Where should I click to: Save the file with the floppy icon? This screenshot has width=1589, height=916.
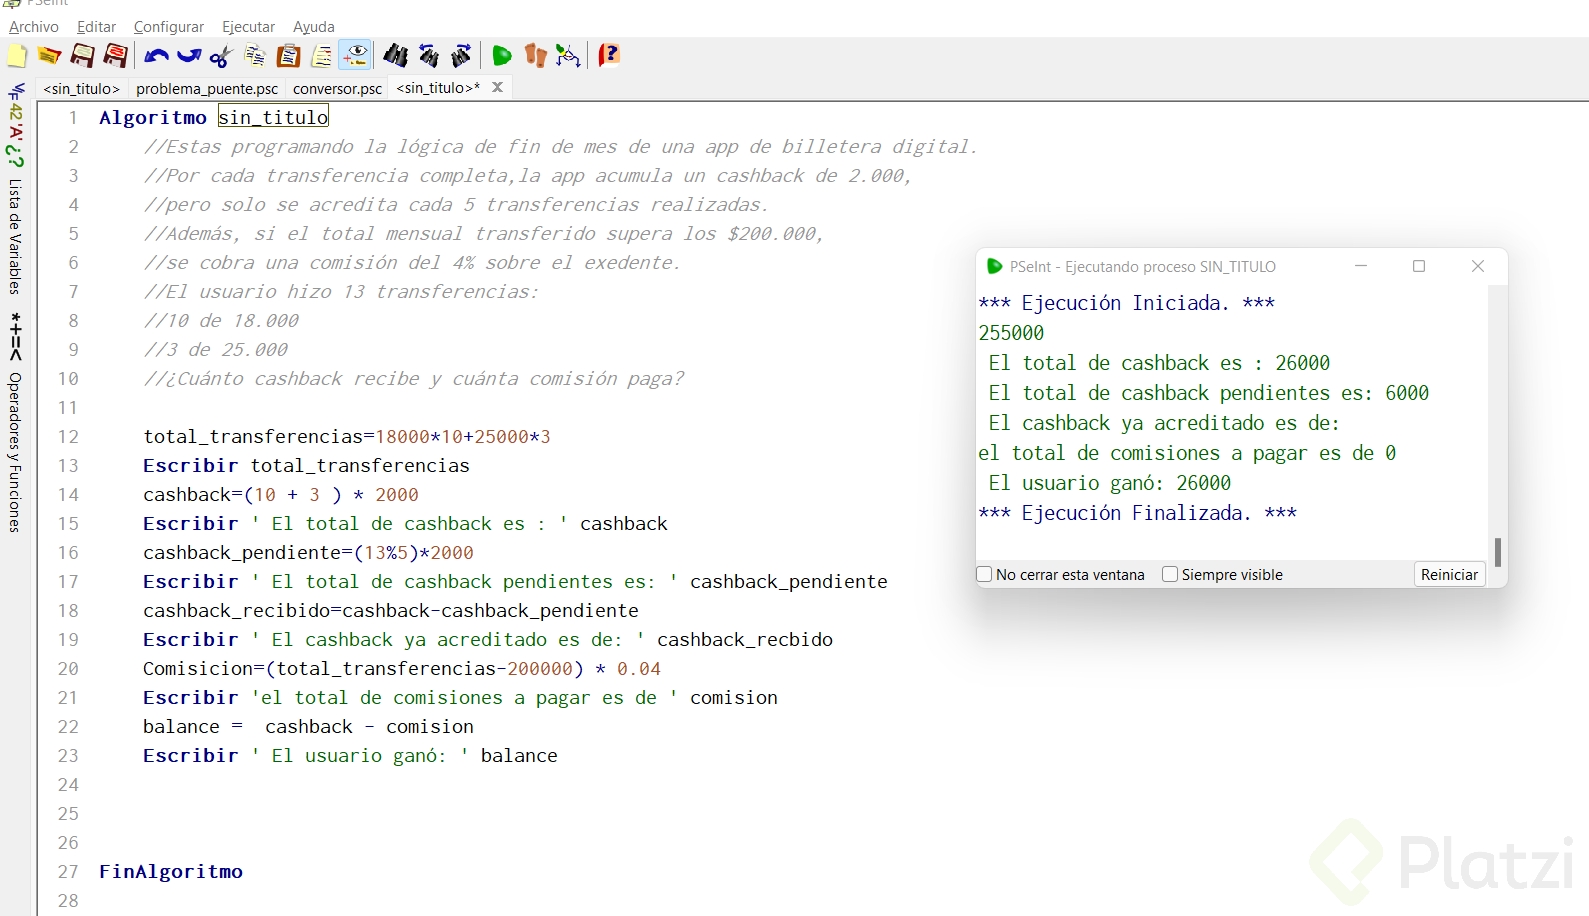pyautogui.click(x=82, y=56)
